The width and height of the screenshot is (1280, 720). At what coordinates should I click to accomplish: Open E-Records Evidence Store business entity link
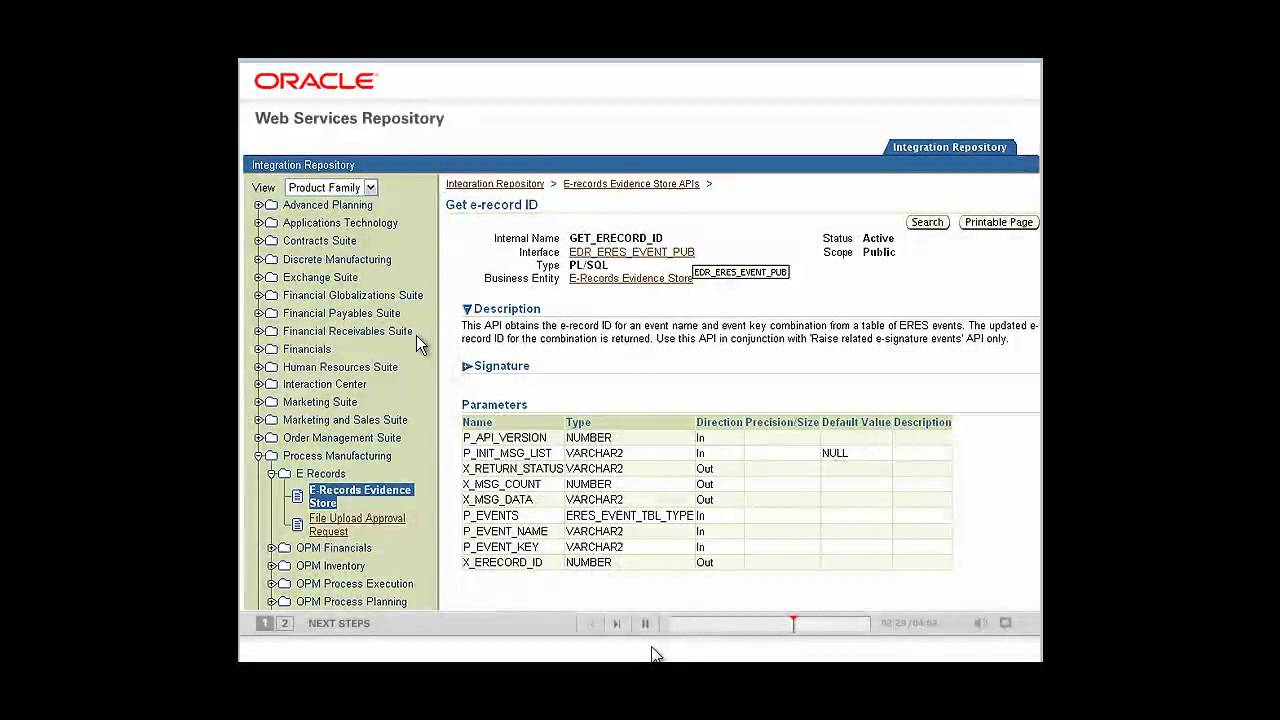(631, 278)
